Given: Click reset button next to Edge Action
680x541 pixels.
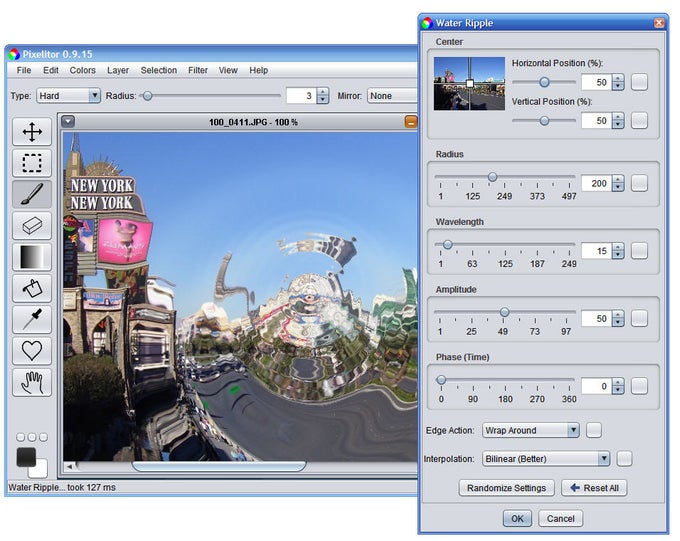Looking at the screenshot, I should 594,430.
